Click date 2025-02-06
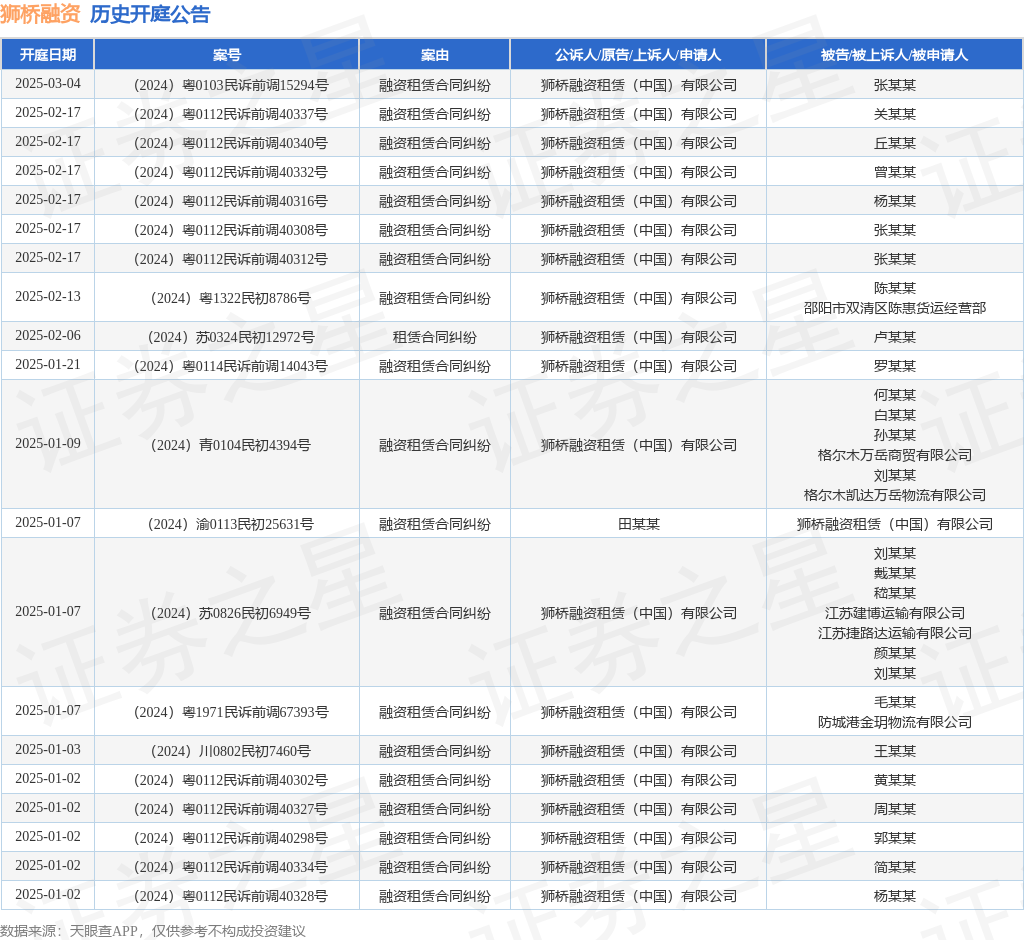Viewport: 1024px width, 940px height. [x=48, y=336]
